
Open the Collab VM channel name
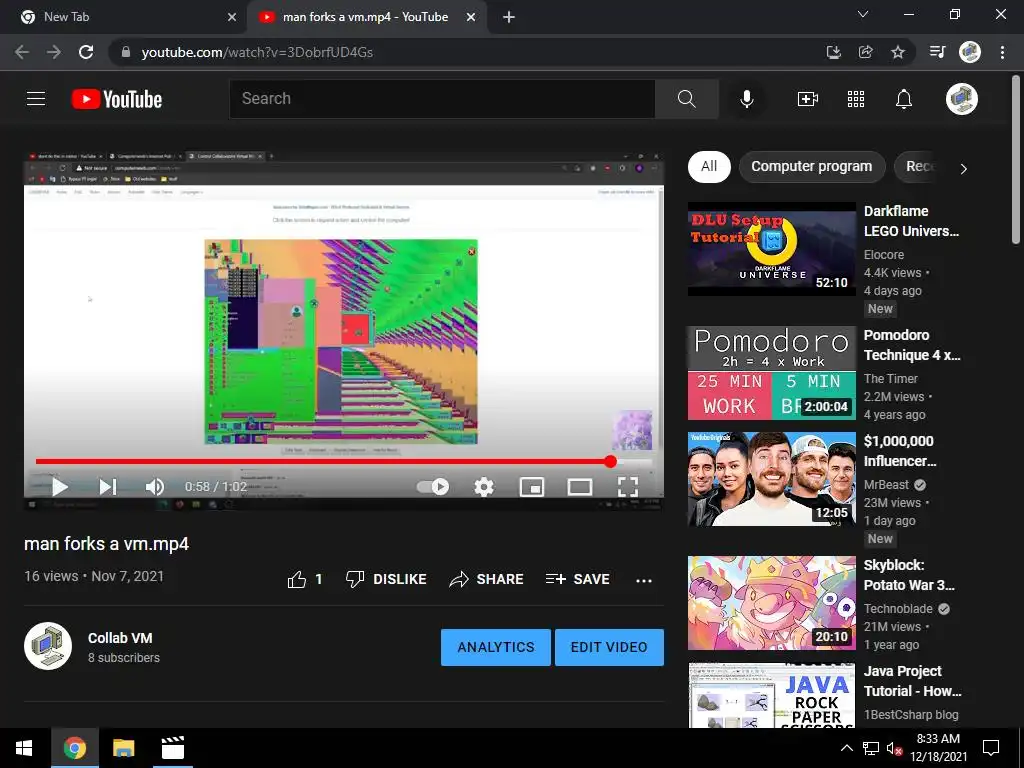120,638
